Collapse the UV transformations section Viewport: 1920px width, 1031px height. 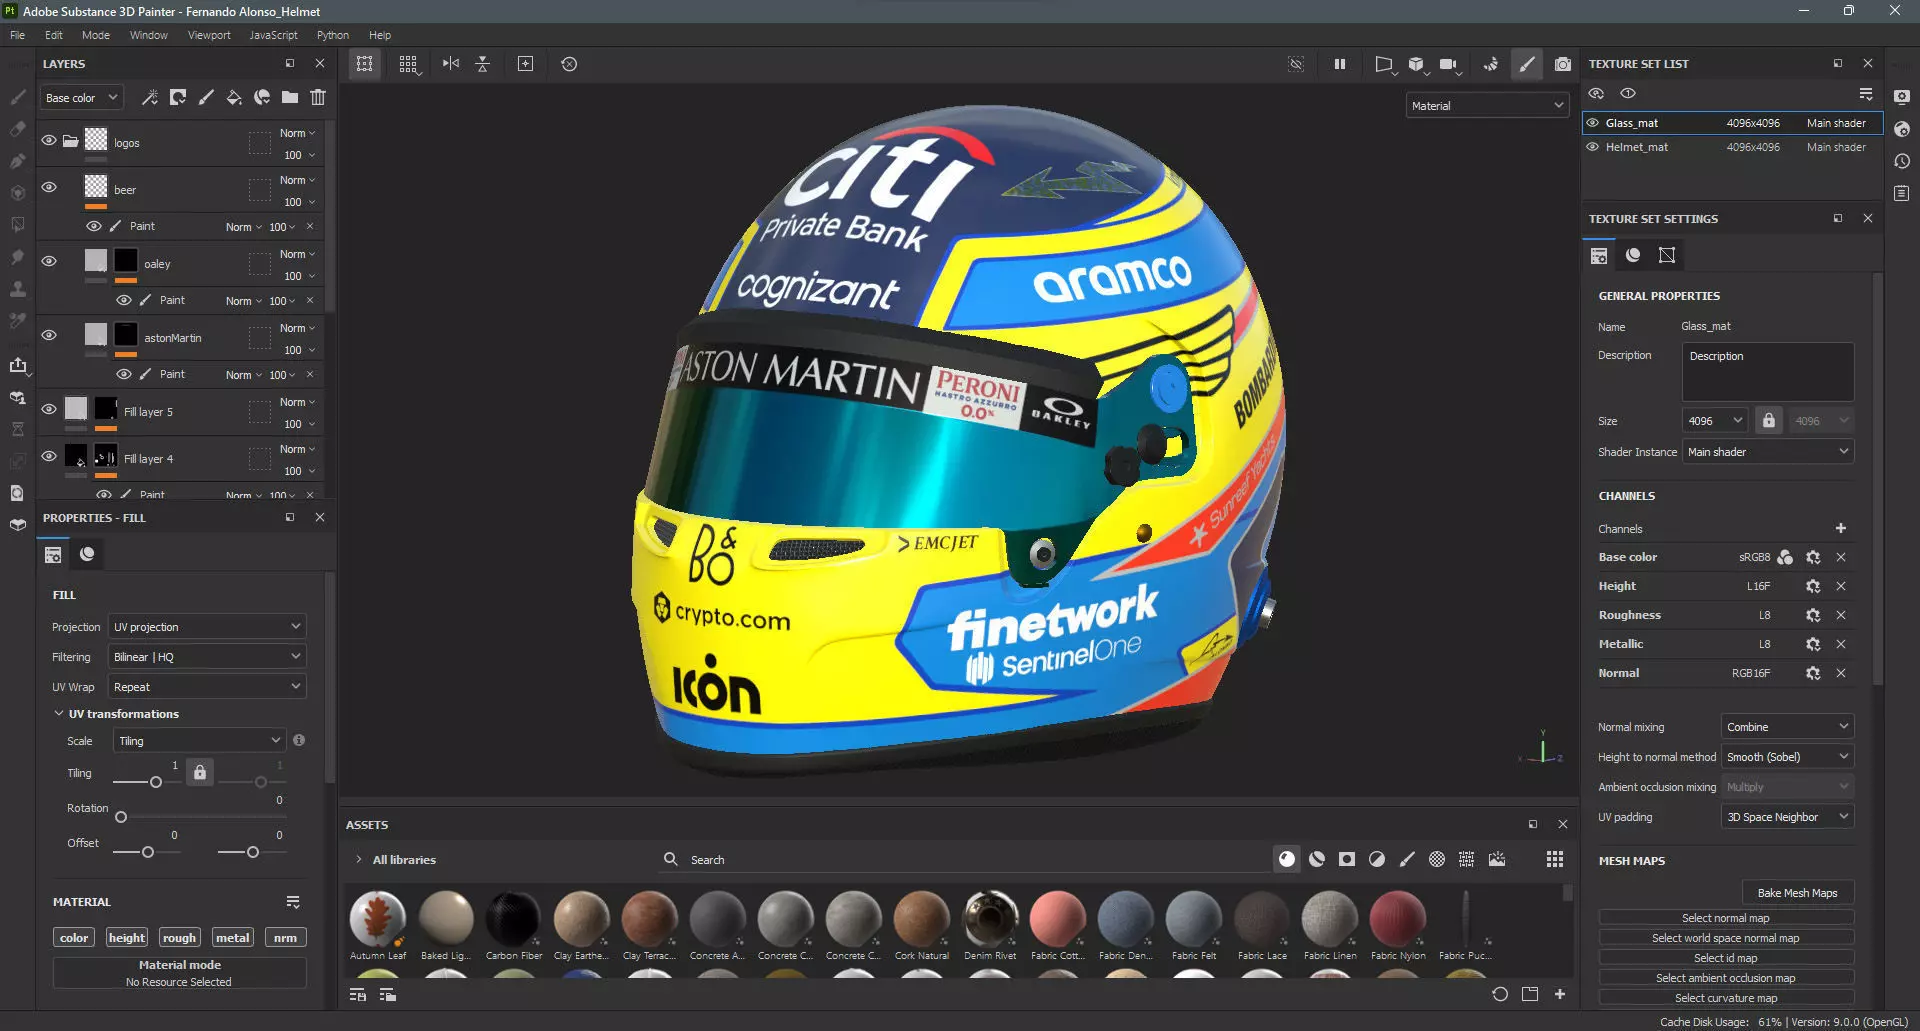58,714
